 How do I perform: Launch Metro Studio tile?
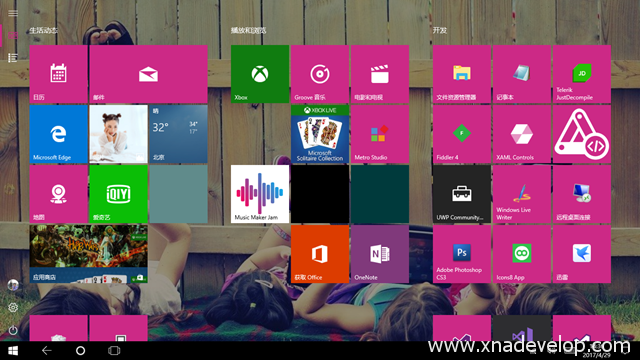[x=380, y=134]
